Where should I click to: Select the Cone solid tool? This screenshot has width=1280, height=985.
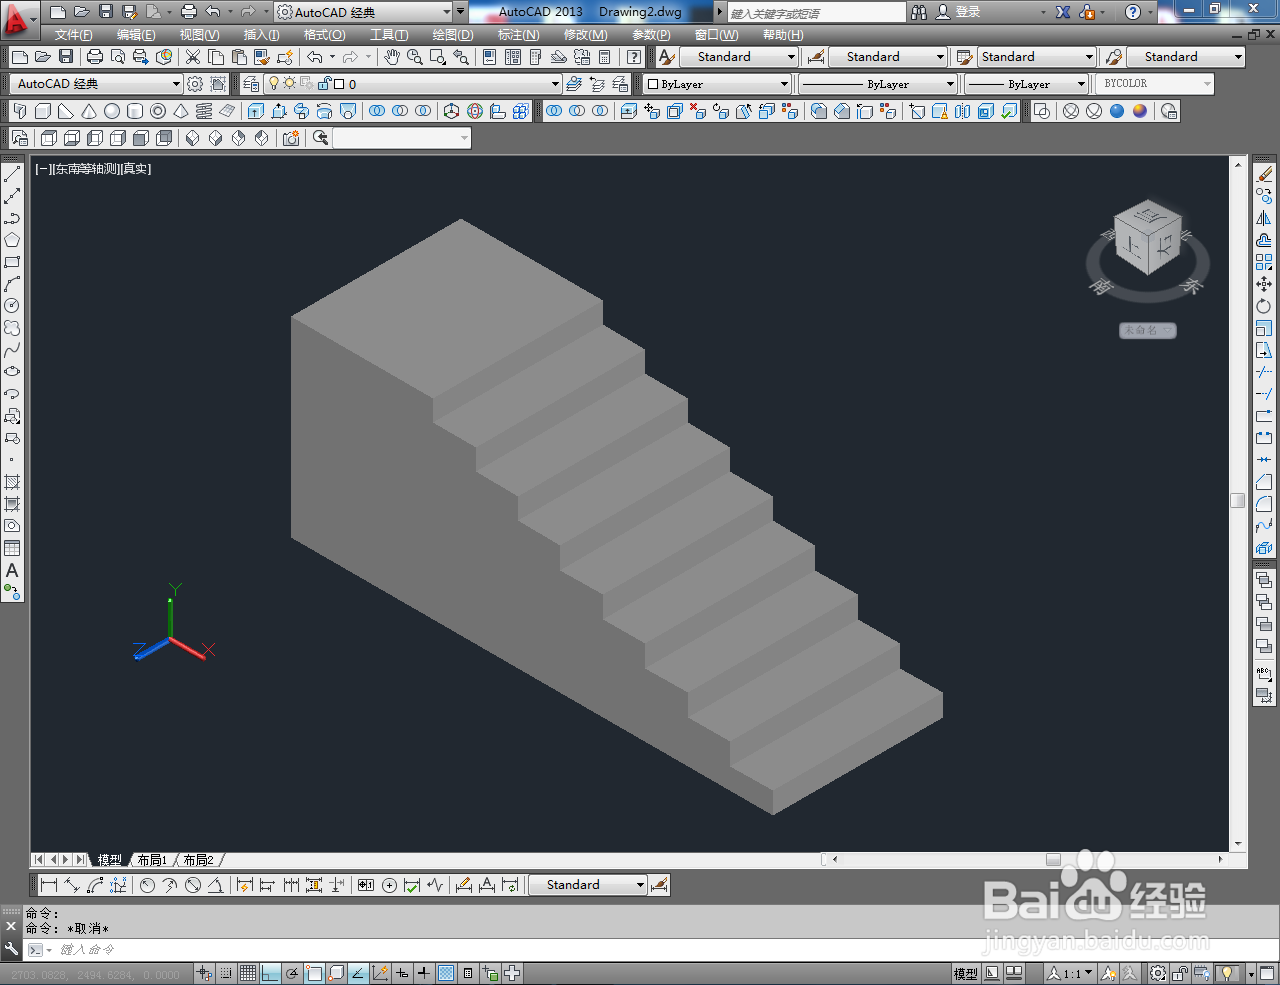(x=89, y=111)
